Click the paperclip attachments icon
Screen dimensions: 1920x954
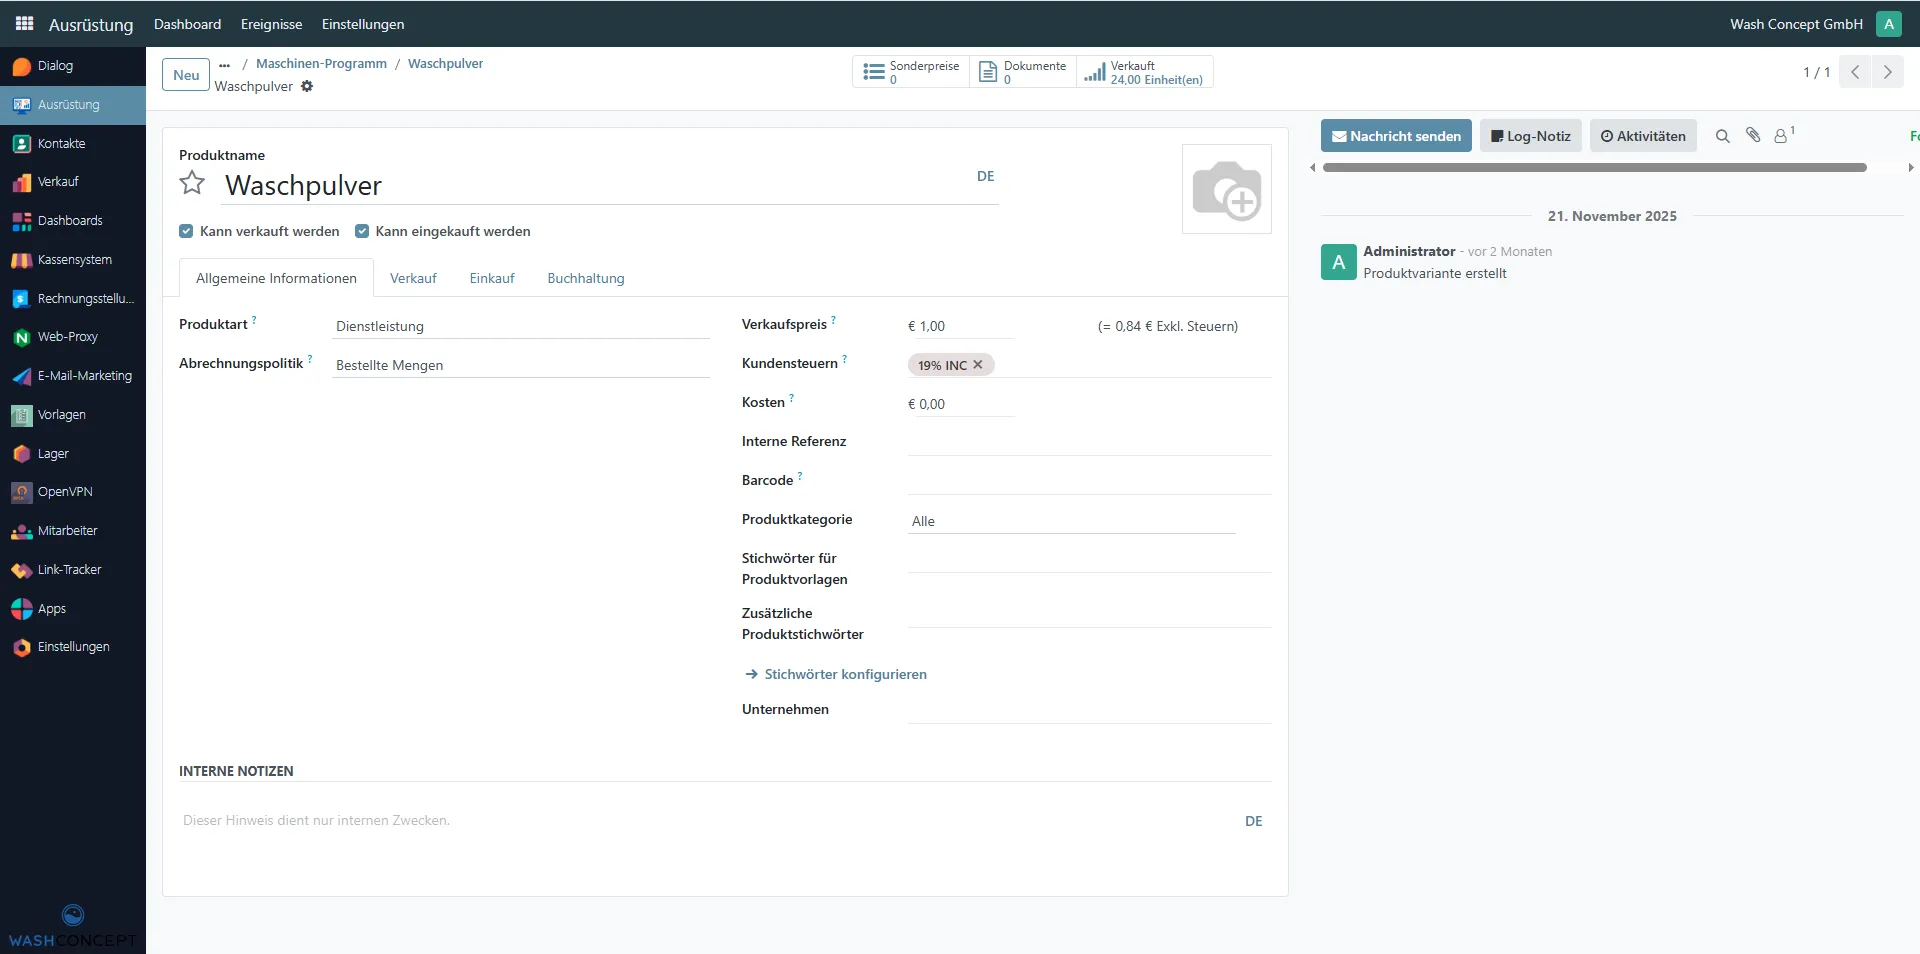[x=1753, y=135]
